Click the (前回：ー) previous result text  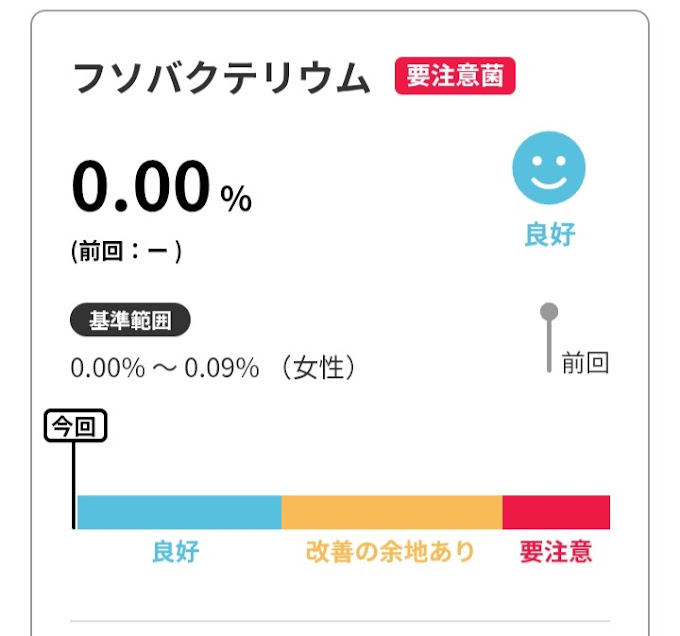pos(126,252)
